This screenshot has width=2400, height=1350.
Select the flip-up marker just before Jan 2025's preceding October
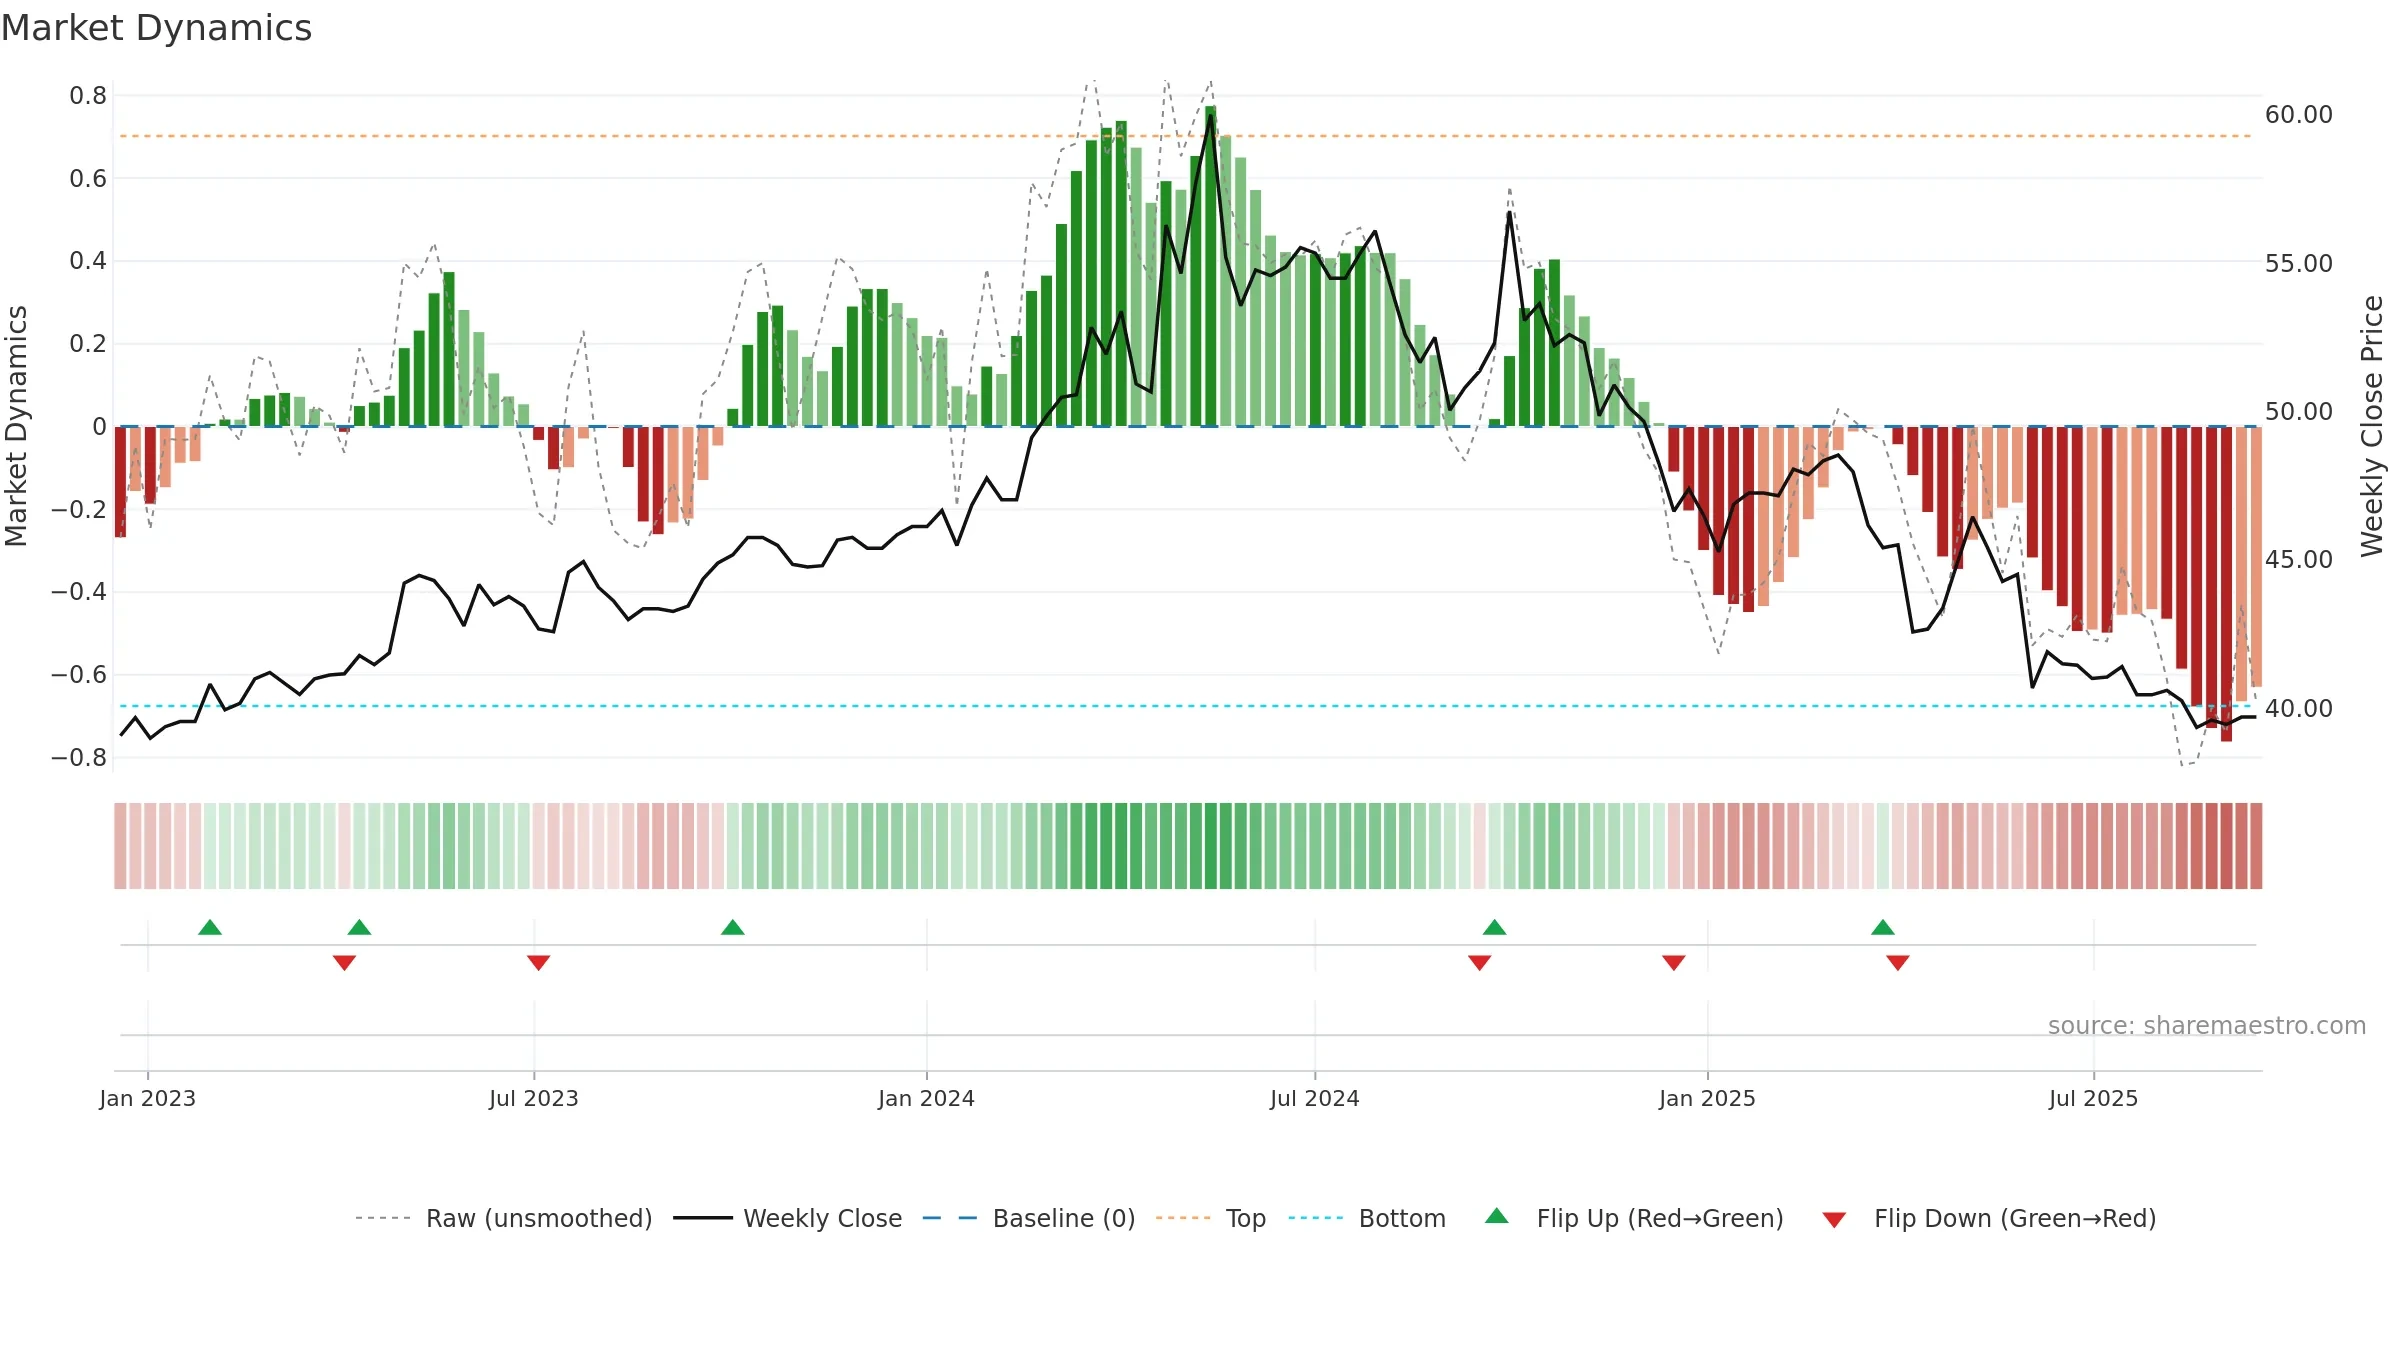(x=1494, y=927)
